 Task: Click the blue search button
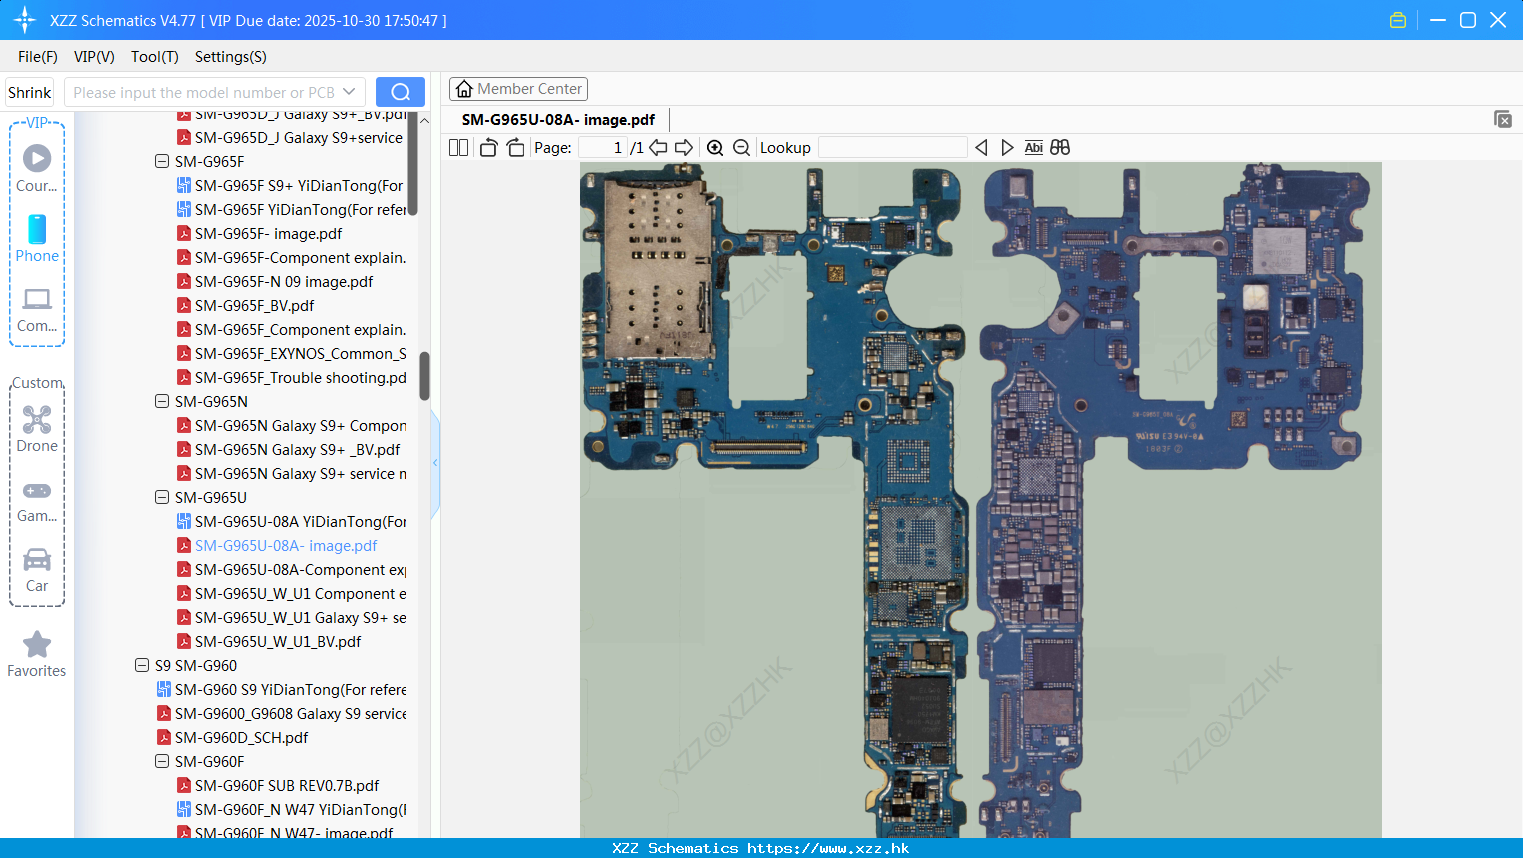pyautogui.click(x=400, y=92)
